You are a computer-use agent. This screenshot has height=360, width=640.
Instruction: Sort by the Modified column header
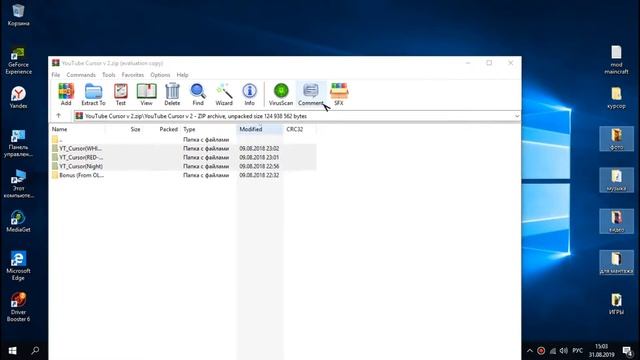tap(259, 129)
